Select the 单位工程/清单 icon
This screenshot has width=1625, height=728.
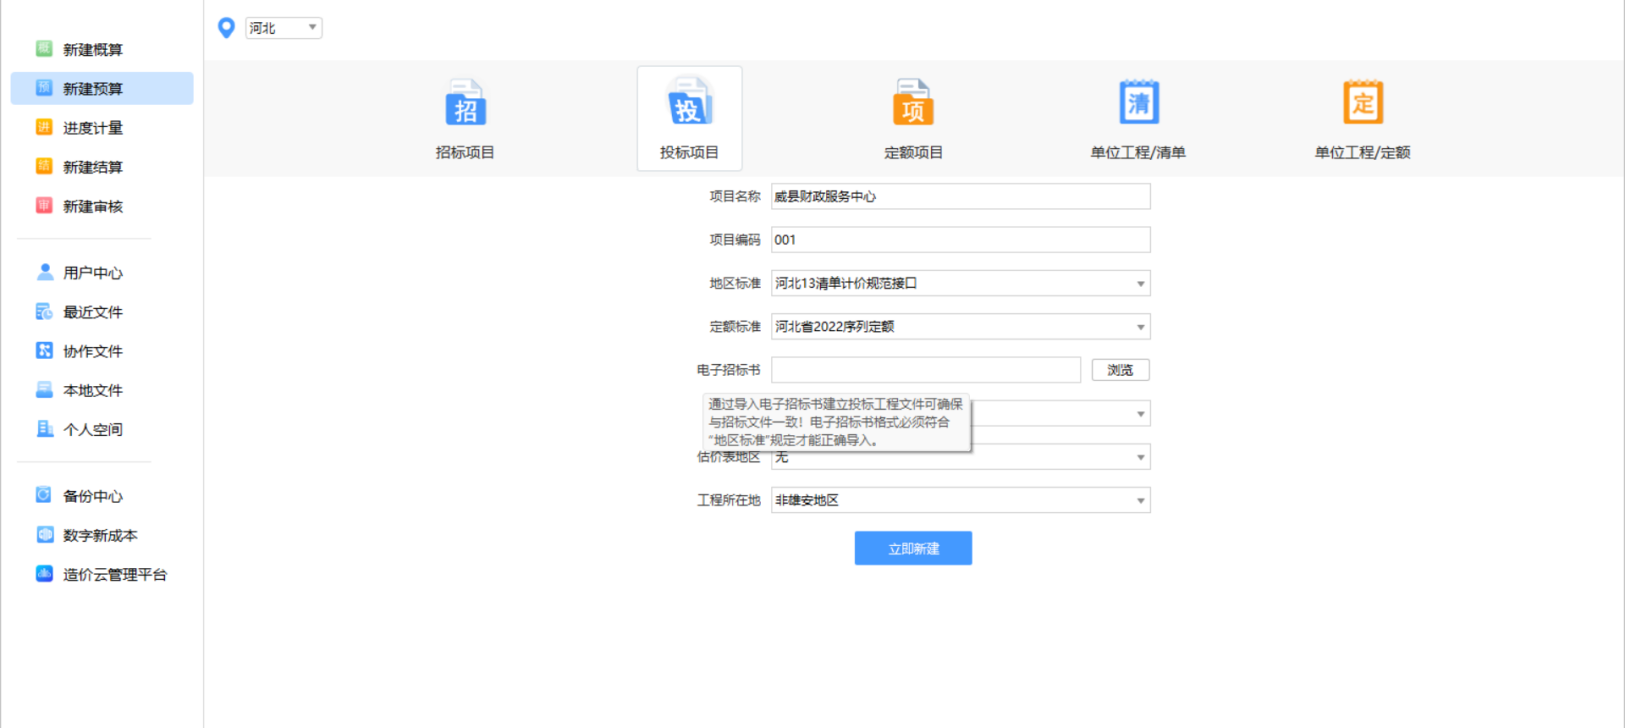coord(1138,102)
